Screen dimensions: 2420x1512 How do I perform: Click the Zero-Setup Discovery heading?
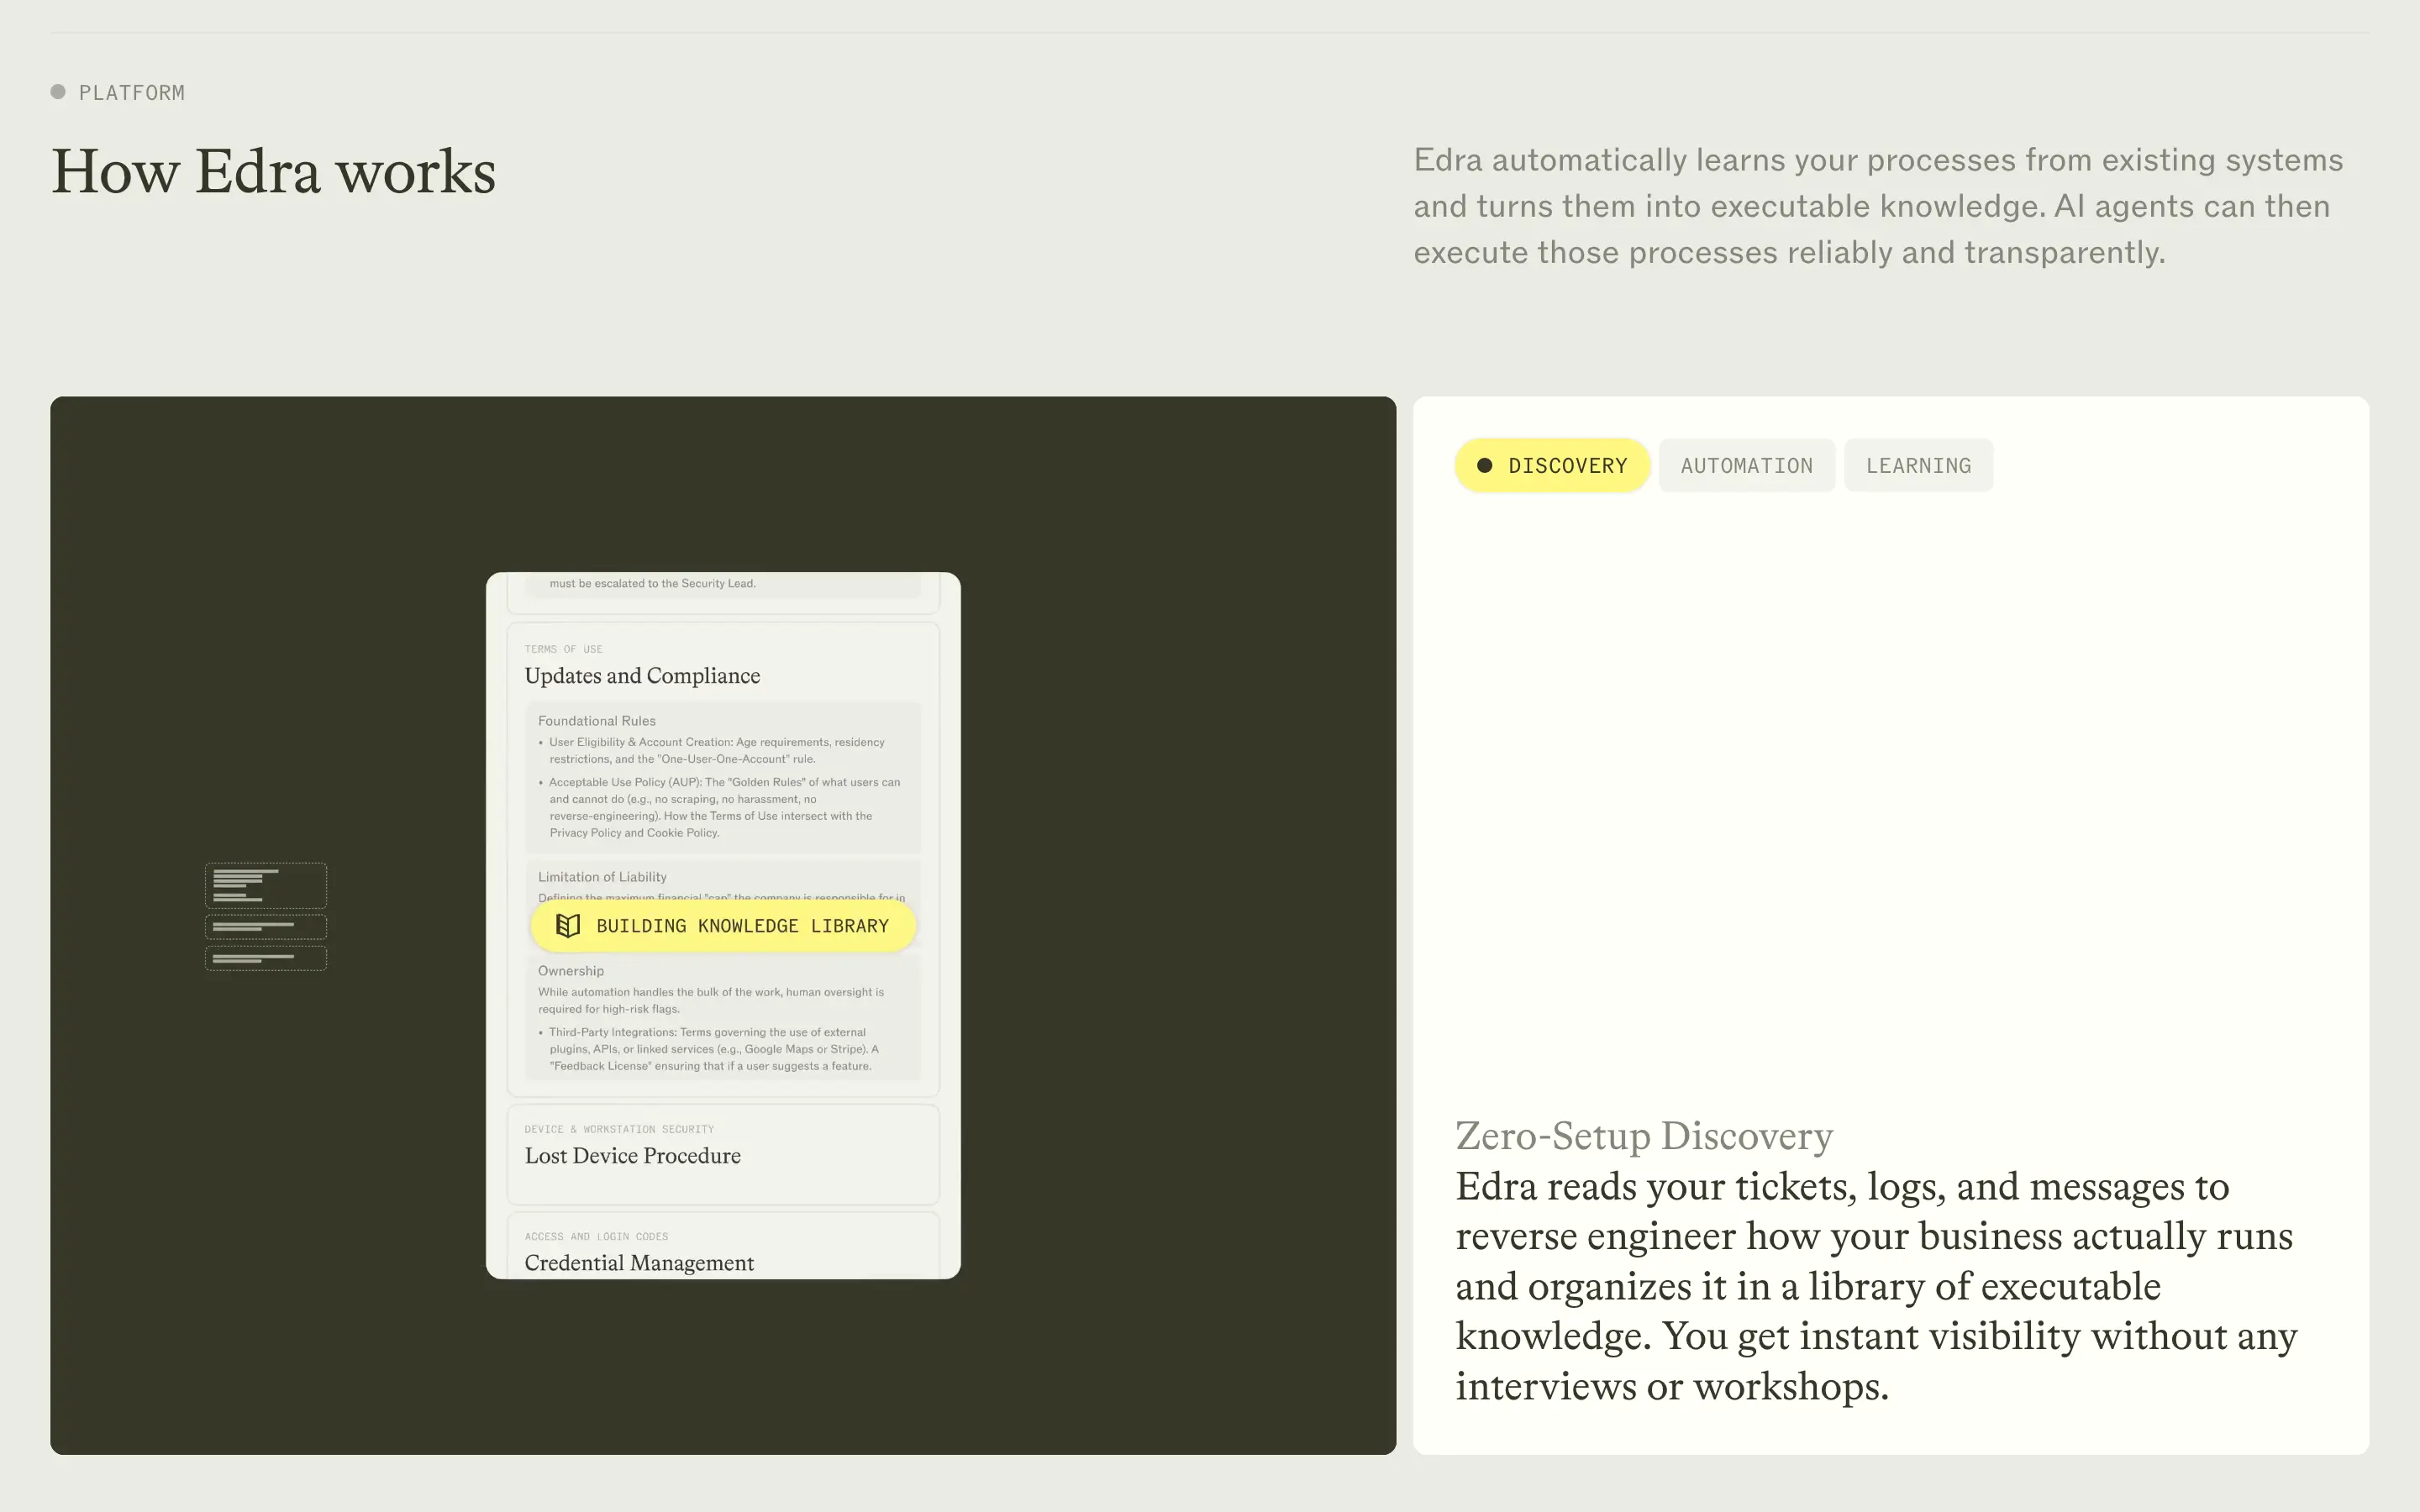pyautogui.click(x=1644, y=1136)
